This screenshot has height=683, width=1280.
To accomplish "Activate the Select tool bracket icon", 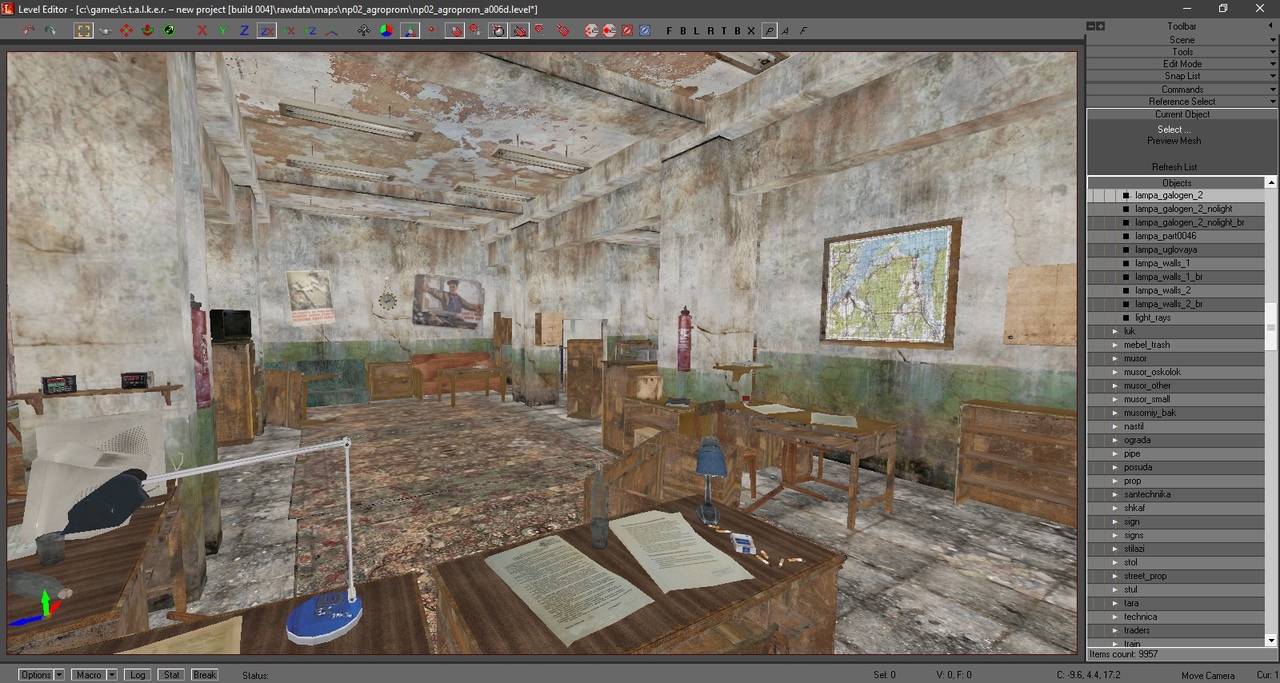I will pos(83,31).
